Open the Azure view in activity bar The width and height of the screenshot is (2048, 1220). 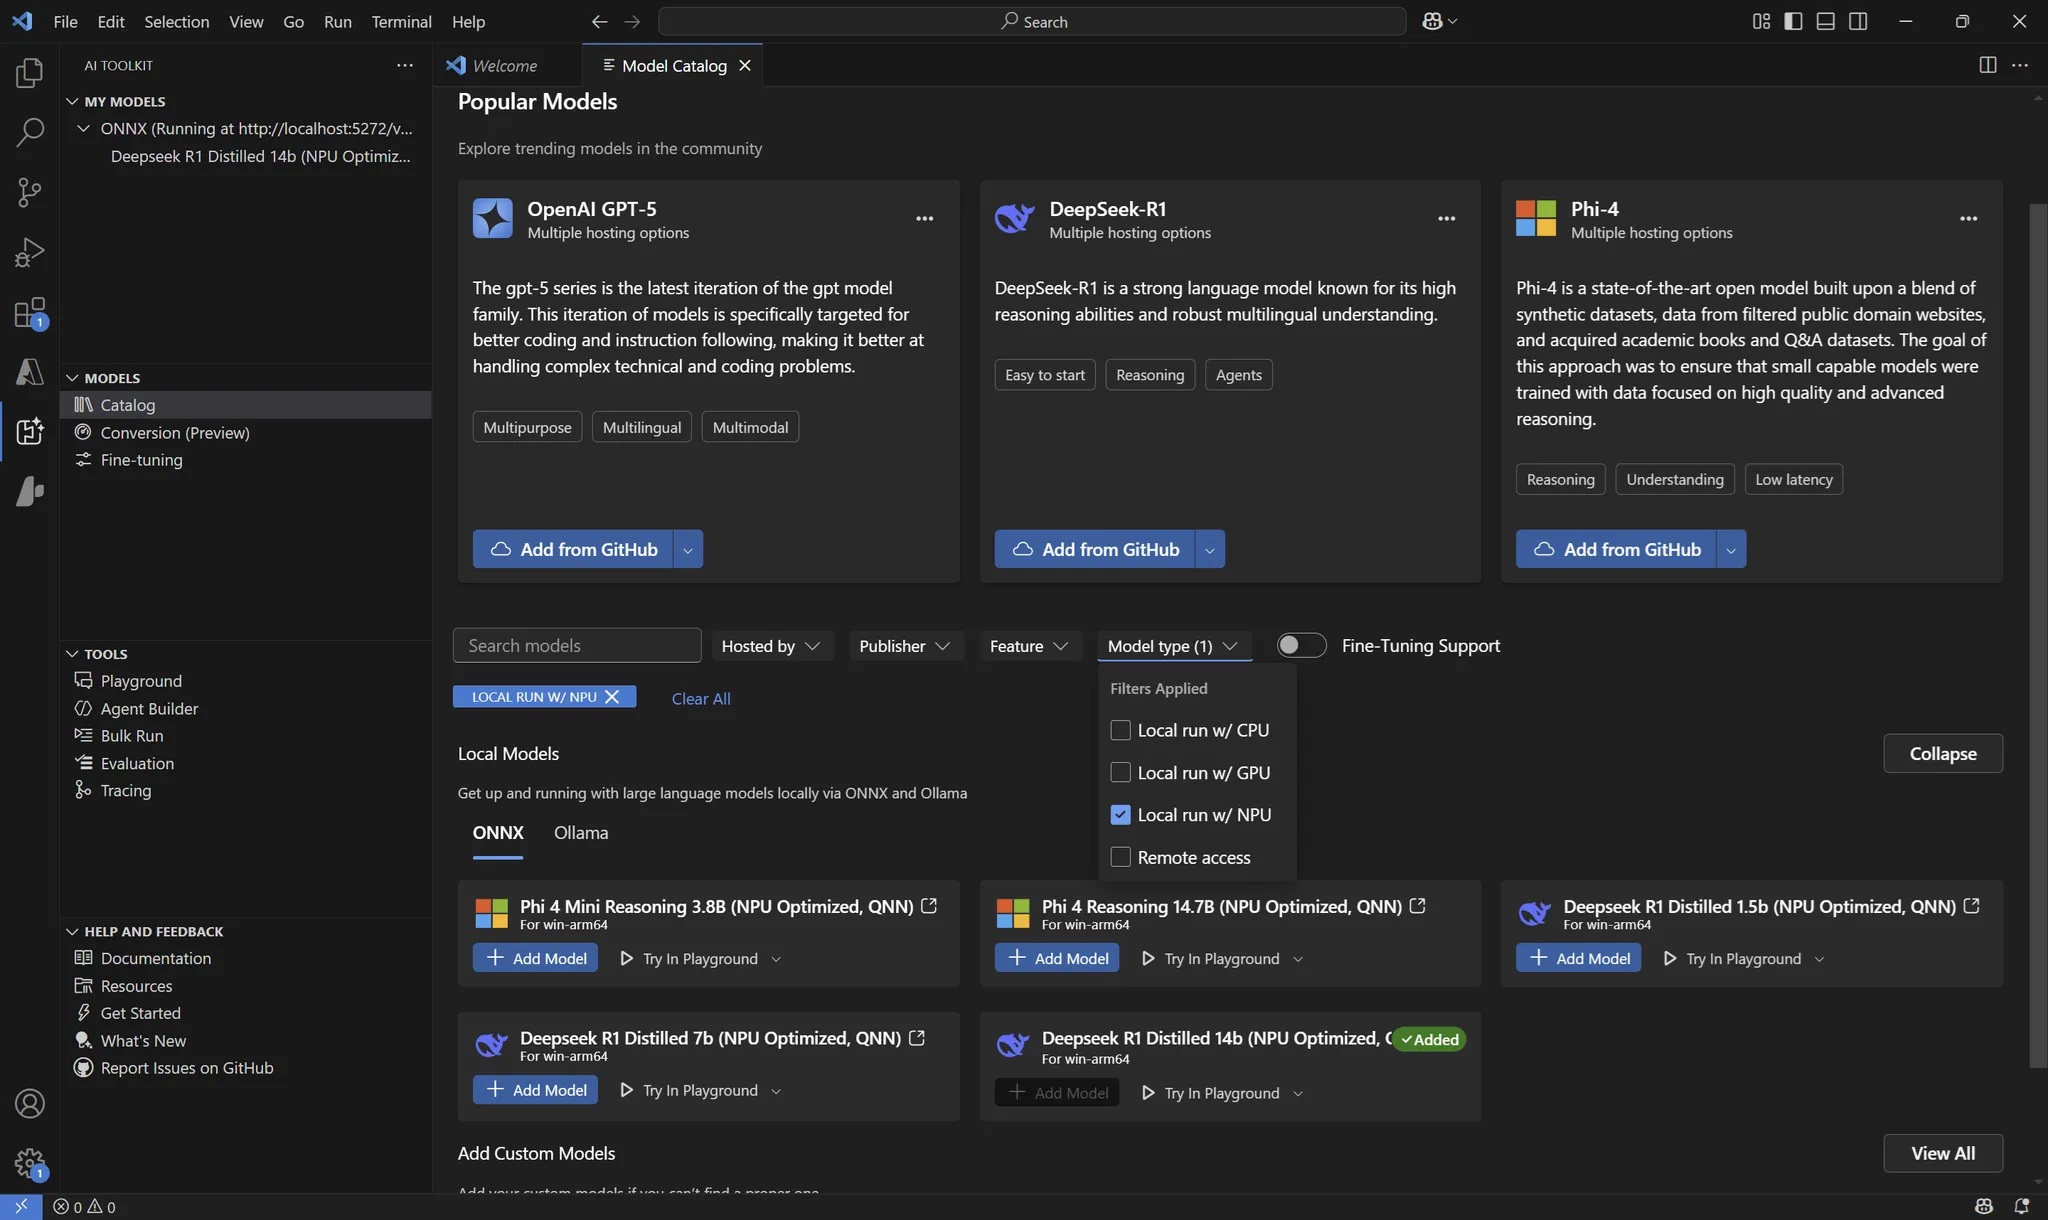[x=29, y=372]
